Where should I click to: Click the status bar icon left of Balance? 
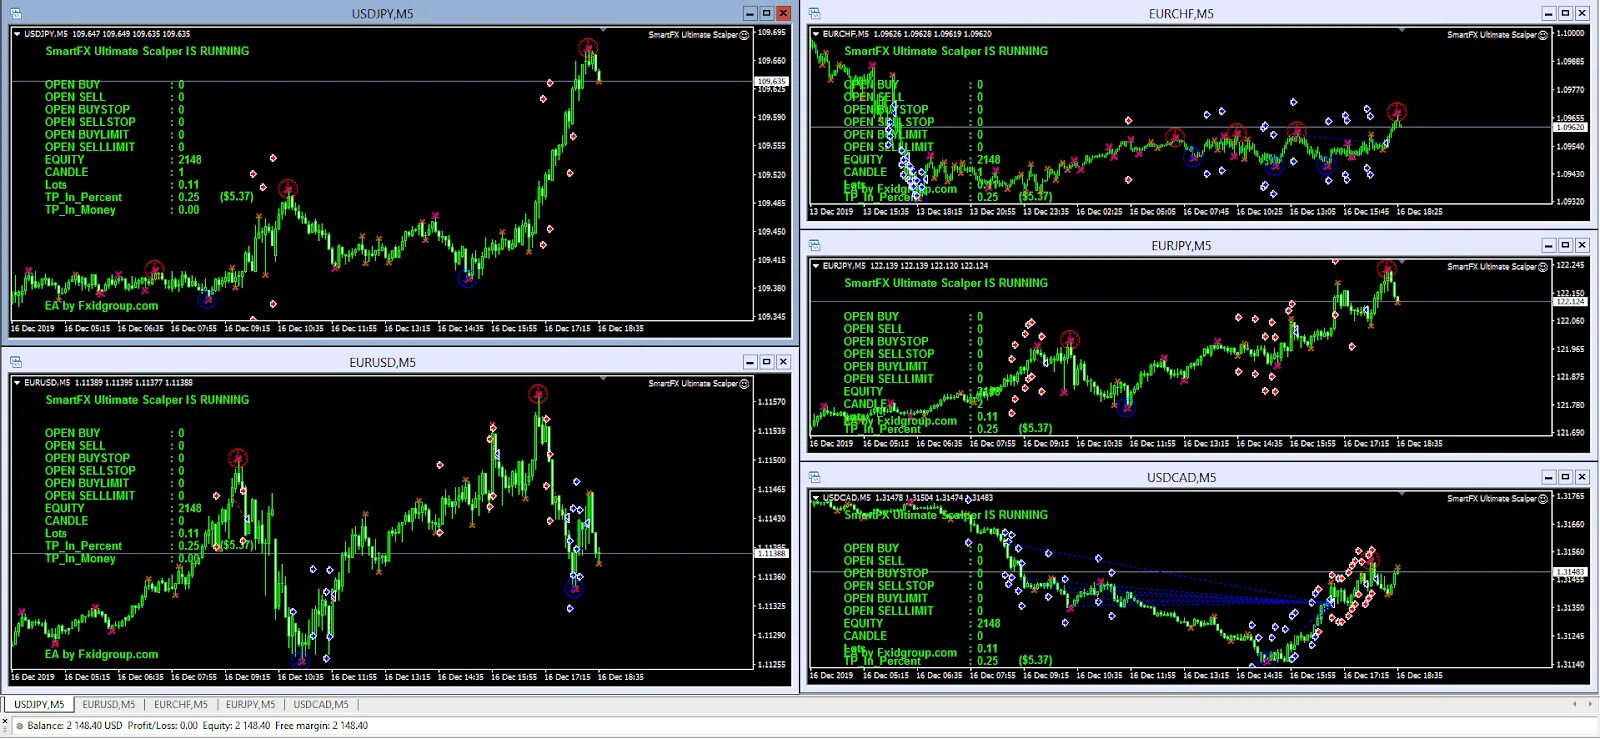click(x=18, y=726)
